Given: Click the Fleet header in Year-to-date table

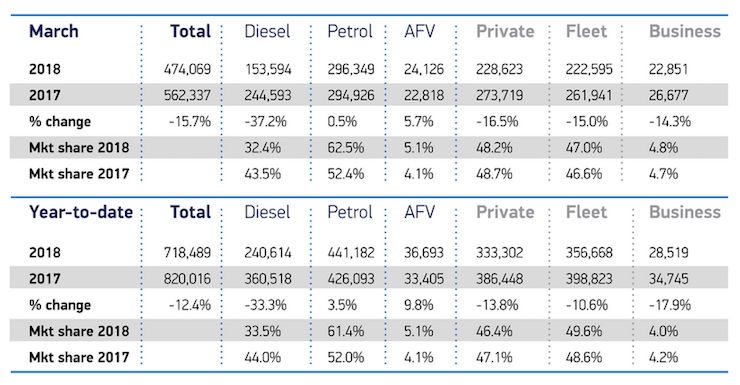Looking at the screenshot, I should pos(586,212).
